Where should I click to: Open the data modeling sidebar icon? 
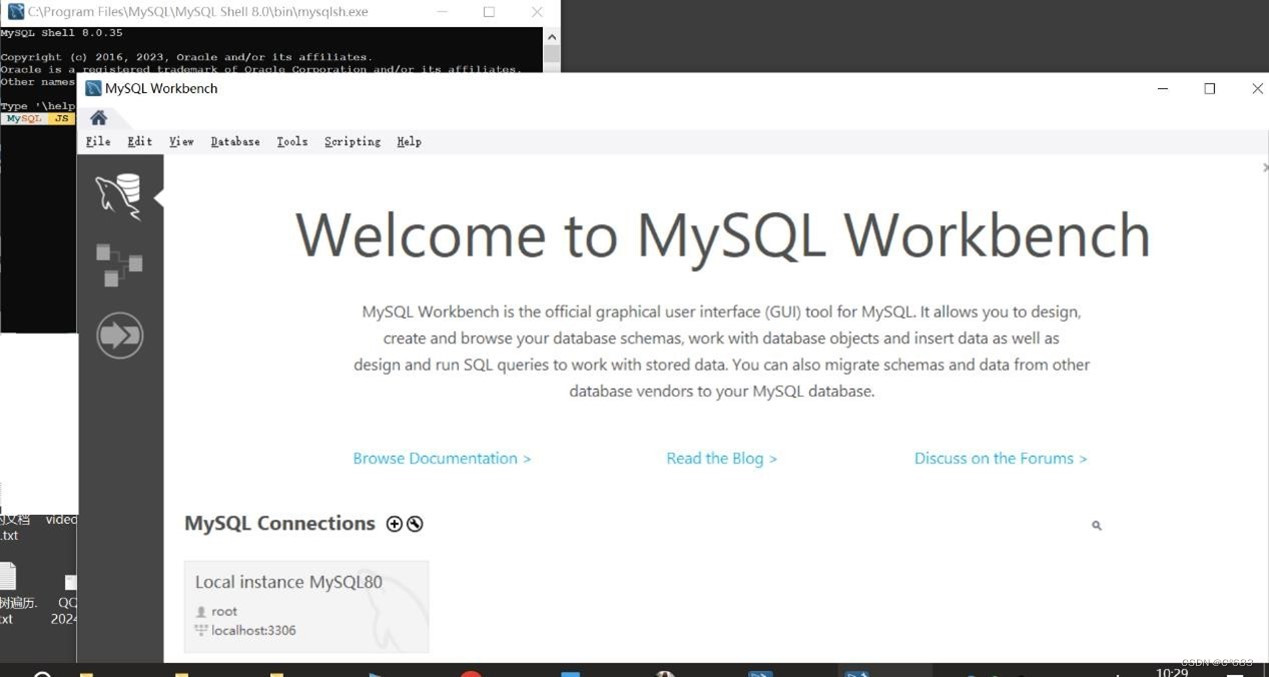119,263
